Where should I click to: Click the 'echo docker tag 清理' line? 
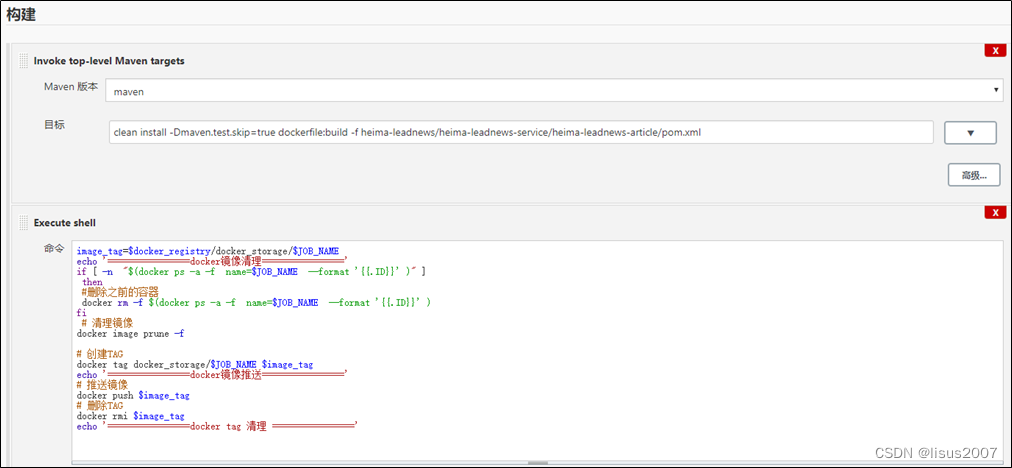point(218,427)
